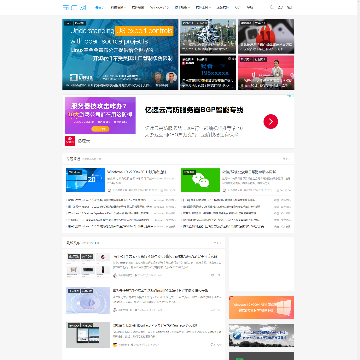Image resolution: width=360 pixels, height=360 pixels.
Task: Open the tablet devices article thumbnail
Action: click(88, 335)
